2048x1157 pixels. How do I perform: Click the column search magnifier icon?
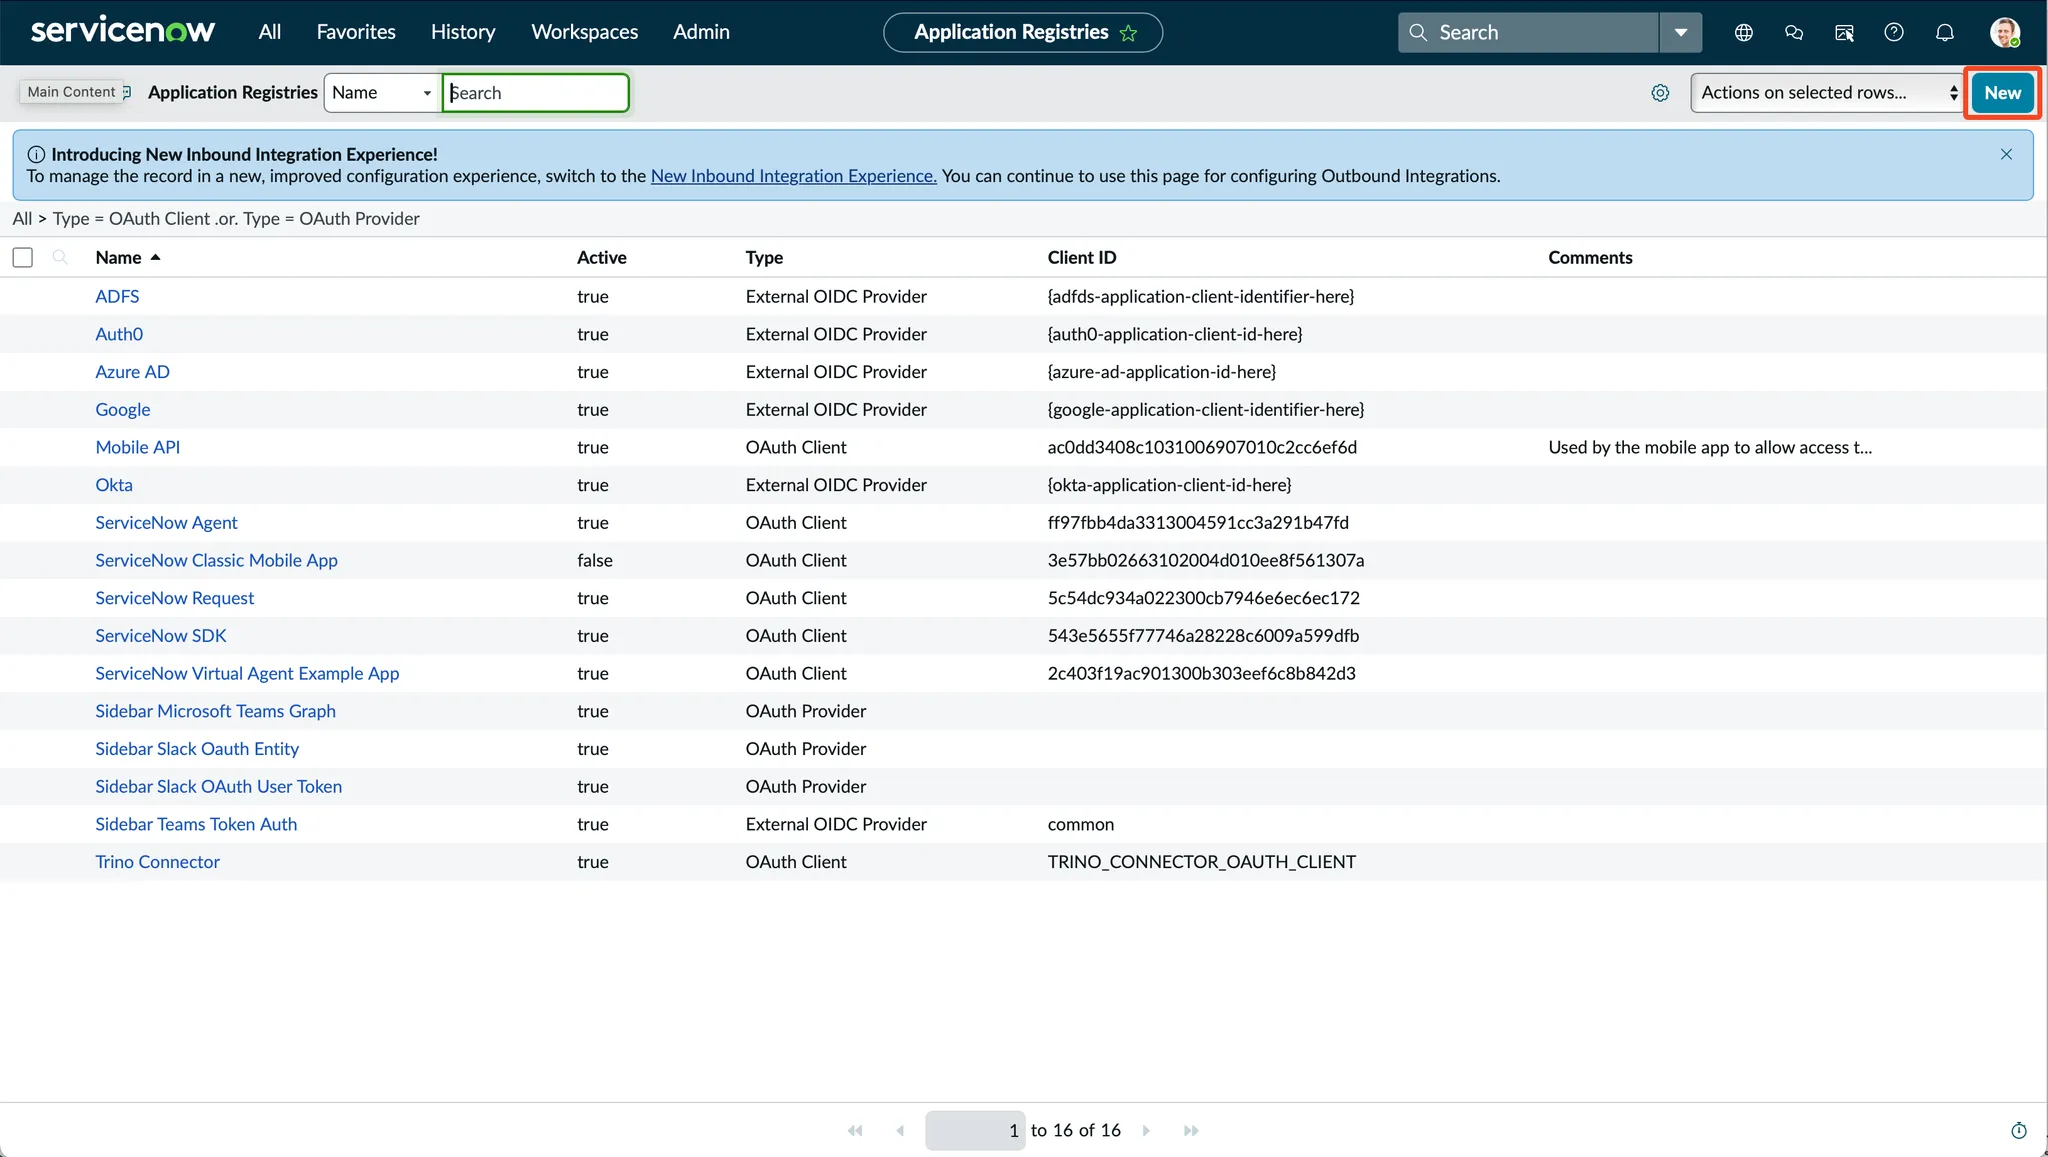(60, 257)
